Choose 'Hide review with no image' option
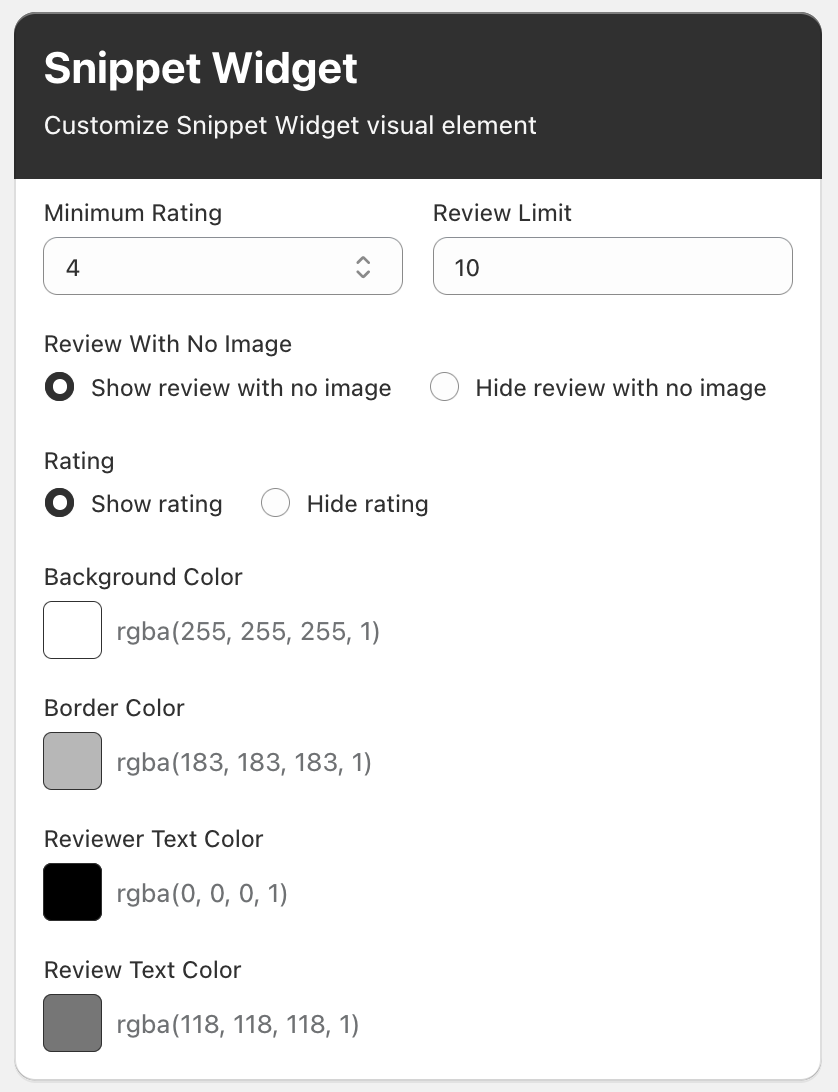The height and width of the screenshot is (1092, 838). coord(444,387)
